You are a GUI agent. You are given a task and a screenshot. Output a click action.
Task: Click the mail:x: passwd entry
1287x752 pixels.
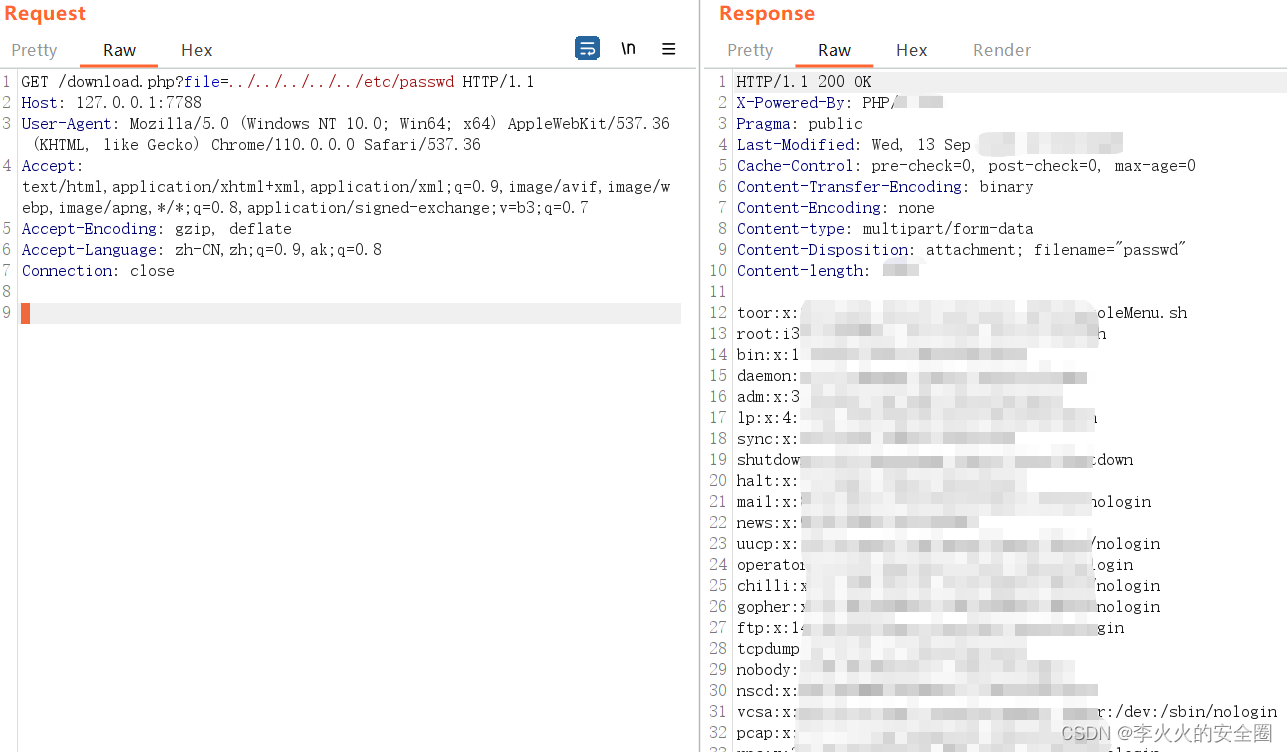pos(944,502)
